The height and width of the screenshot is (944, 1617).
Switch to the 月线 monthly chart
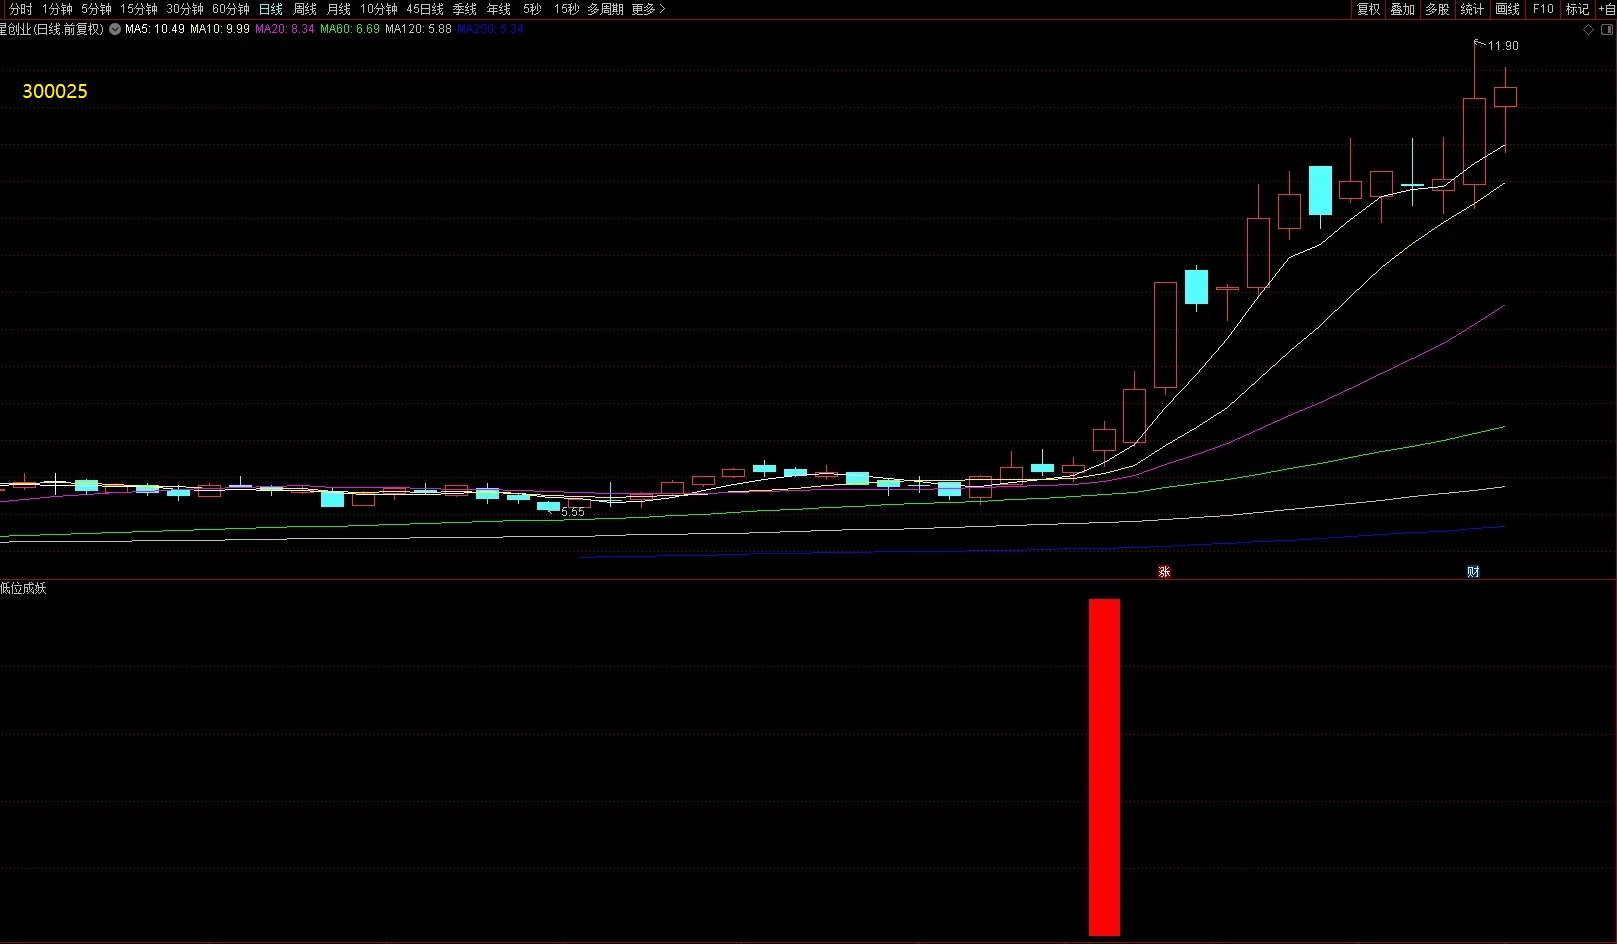(339, 9)
